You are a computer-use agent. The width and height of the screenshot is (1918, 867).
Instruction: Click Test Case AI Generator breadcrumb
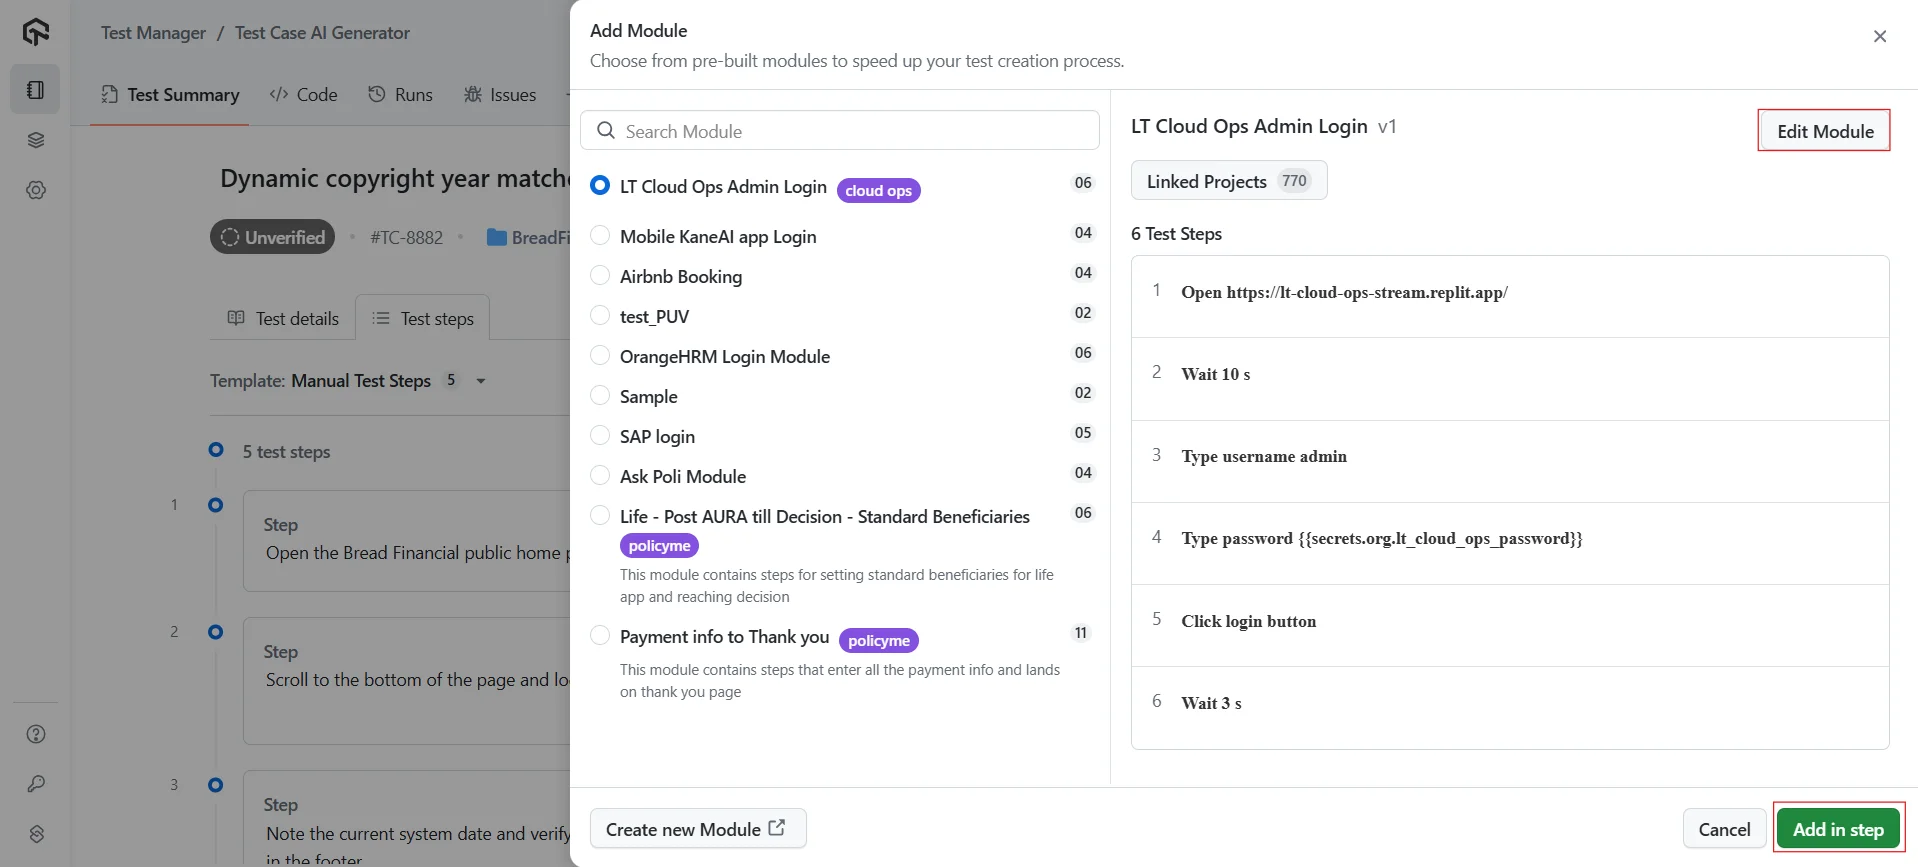coord(322,33)
